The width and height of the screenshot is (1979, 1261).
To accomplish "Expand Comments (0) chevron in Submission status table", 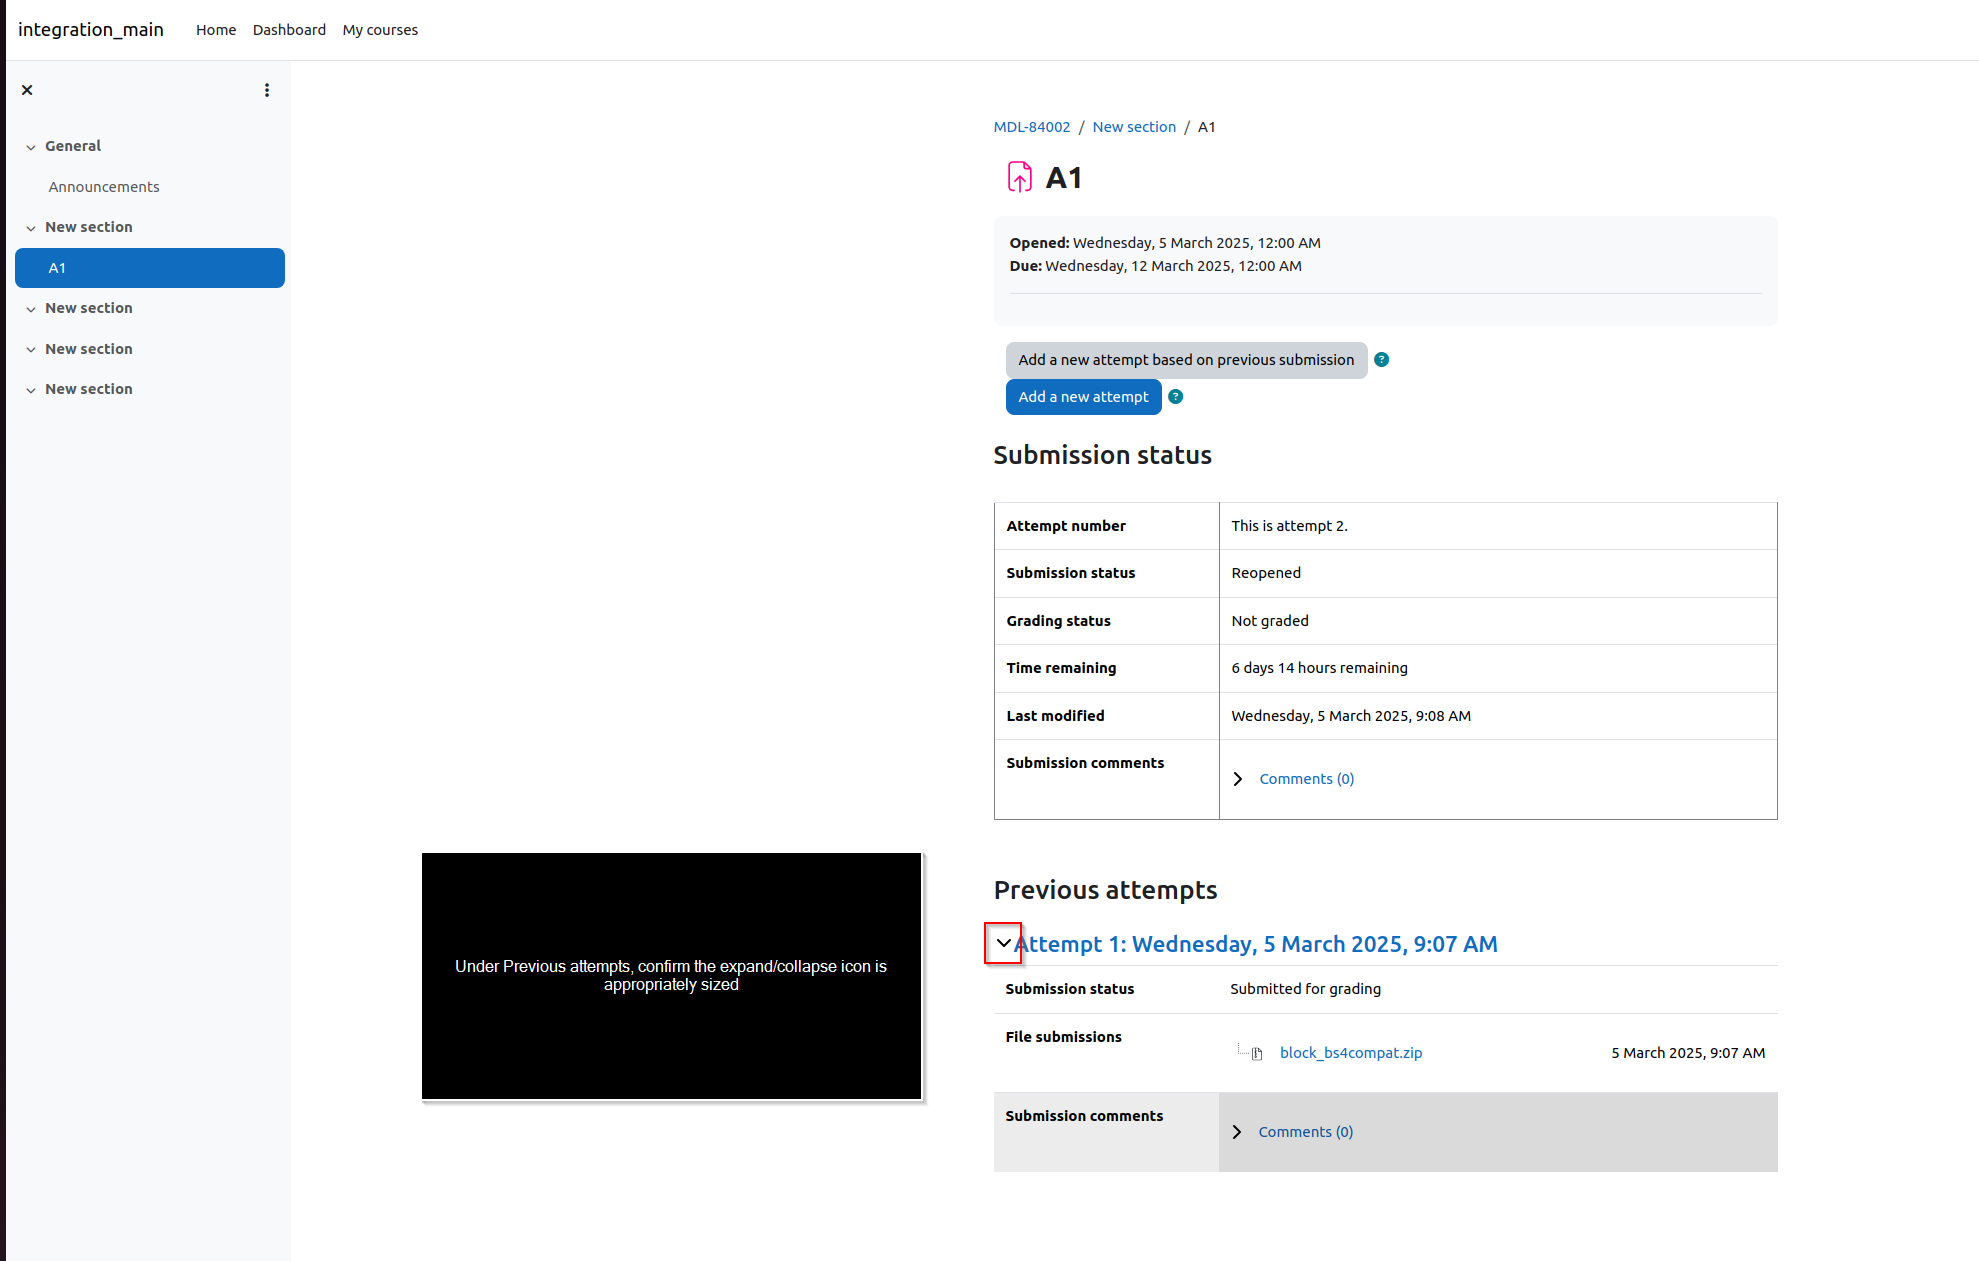I will [x=1238, y=779].
